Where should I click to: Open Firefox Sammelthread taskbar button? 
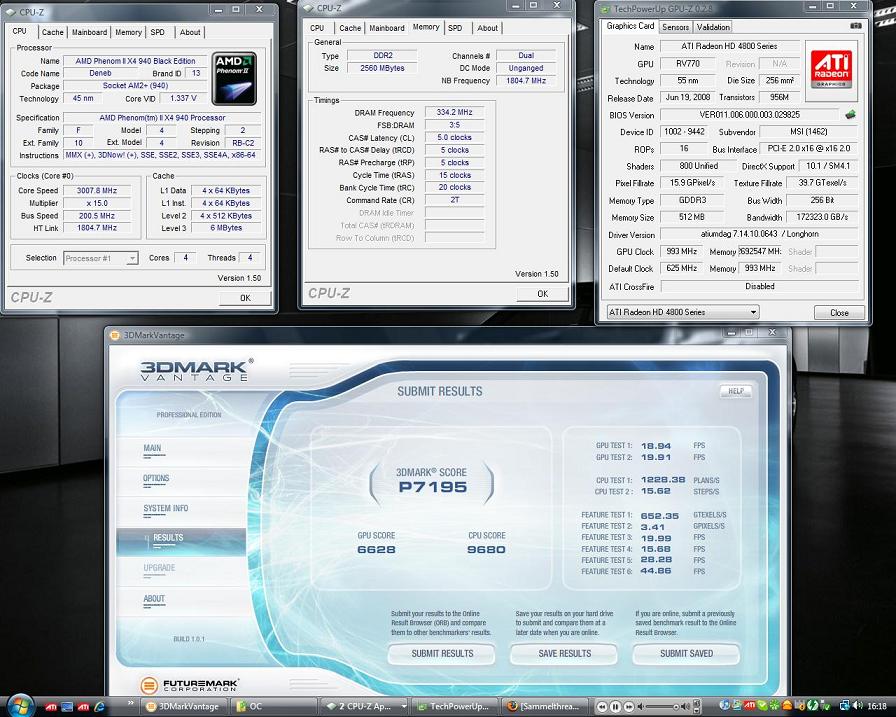543,706
